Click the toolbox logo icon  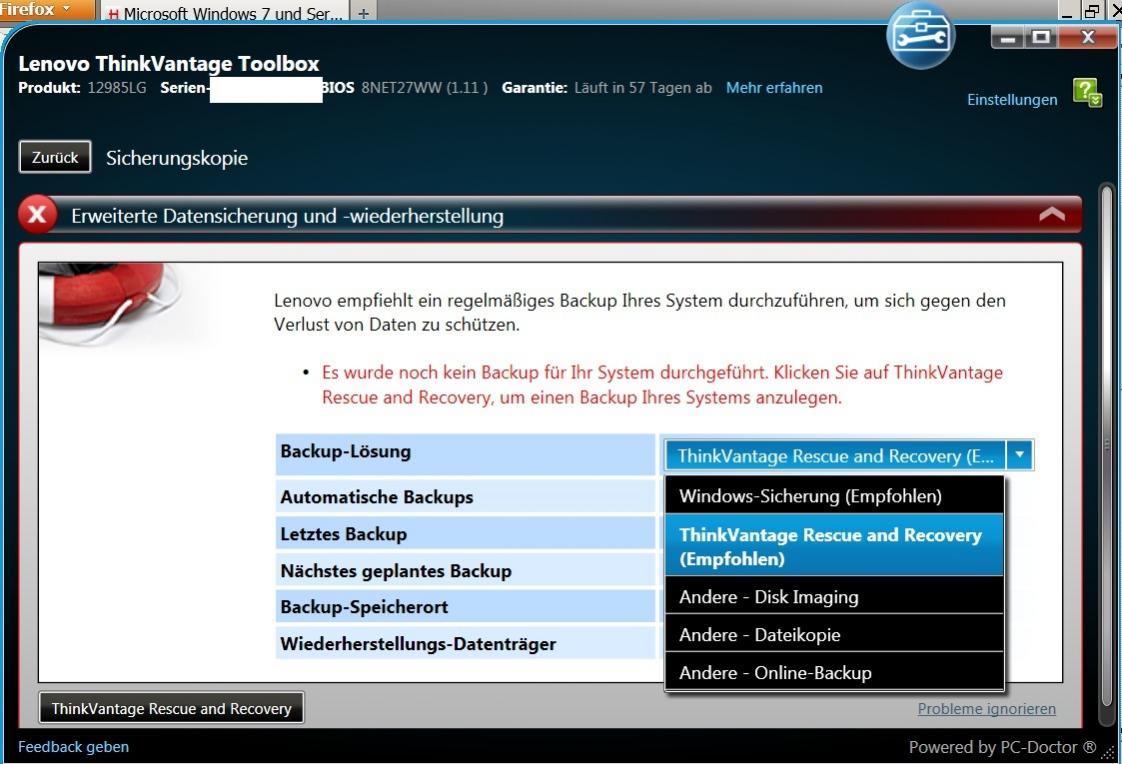coord(921,36)
